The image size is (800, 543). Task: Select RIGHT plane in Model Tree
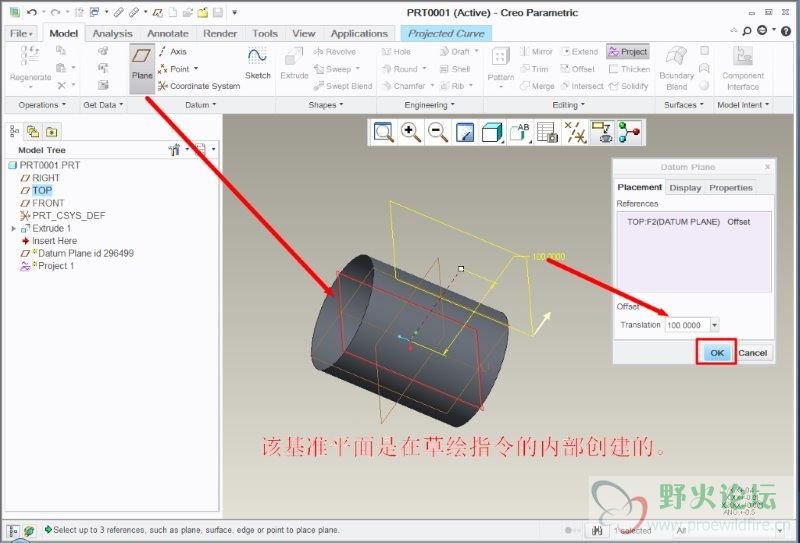[x=46, y=178]
